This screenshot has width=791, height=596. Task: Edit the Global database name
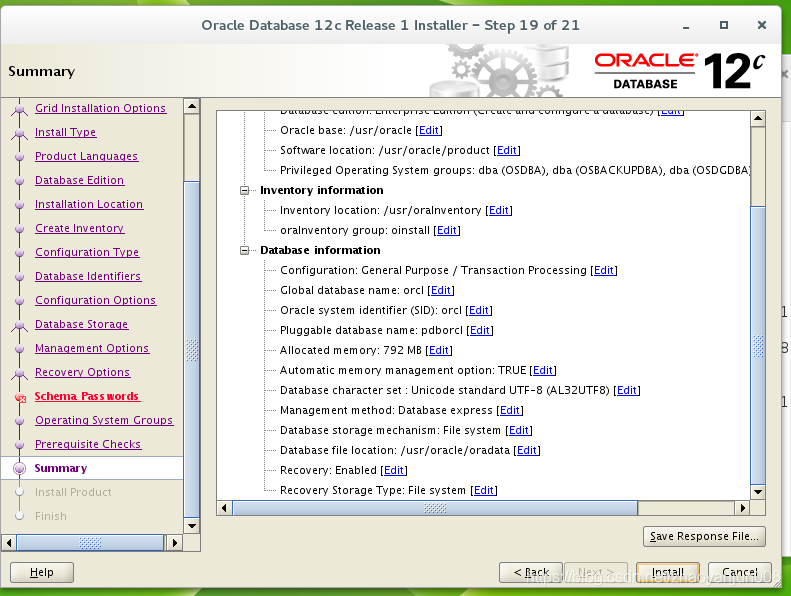coord(440,290)
